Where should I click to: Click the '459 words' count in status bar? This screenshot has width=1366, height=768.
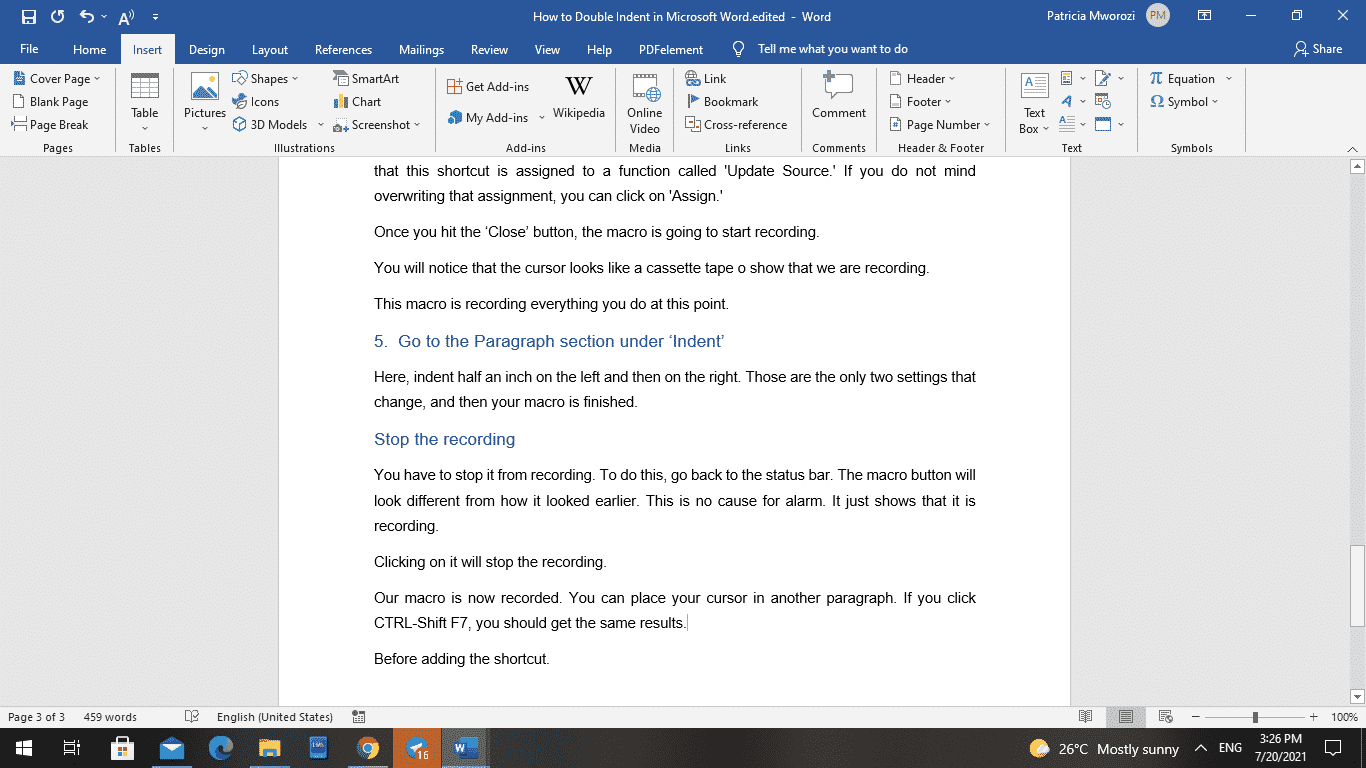110,717
